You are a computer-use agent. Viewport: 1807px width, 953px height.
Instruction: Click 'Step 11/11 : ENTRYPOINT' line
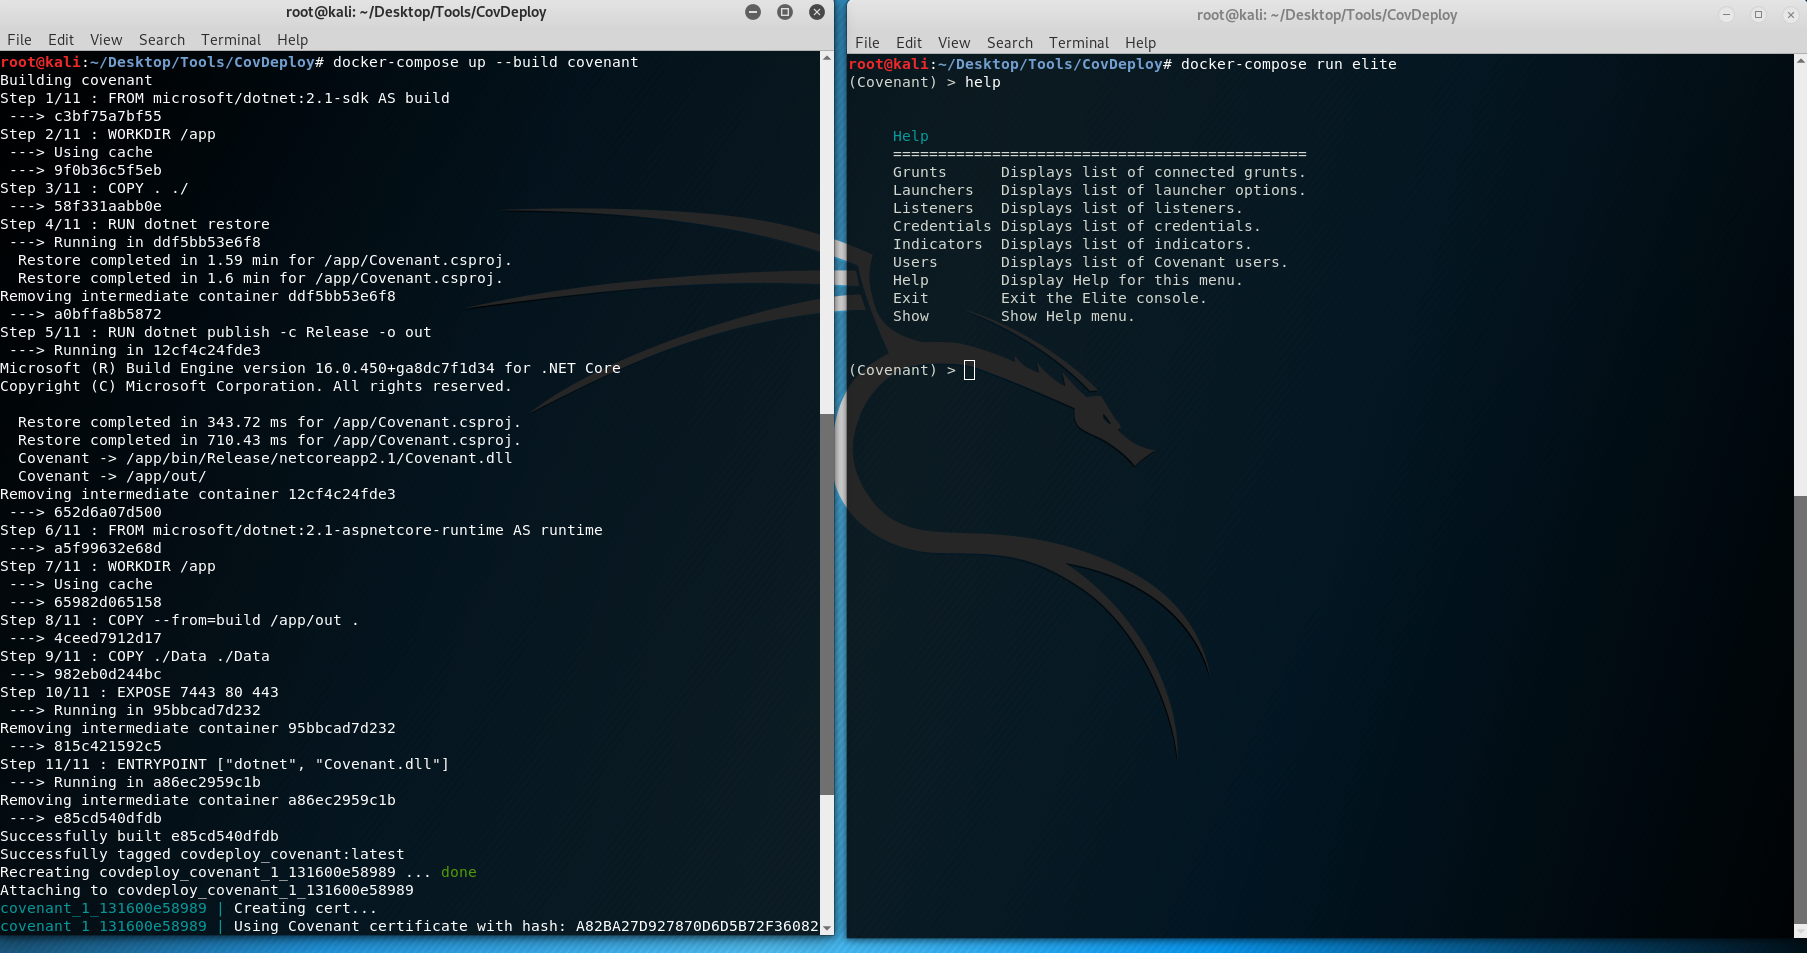(x=225, y=764)
